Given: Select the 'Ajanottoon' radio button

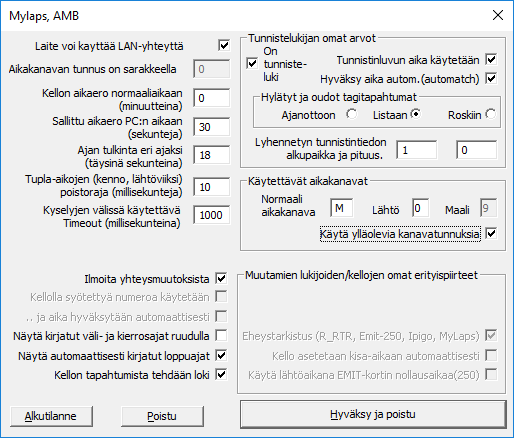Looking at the screenshot, I should (x=351, y=114).
